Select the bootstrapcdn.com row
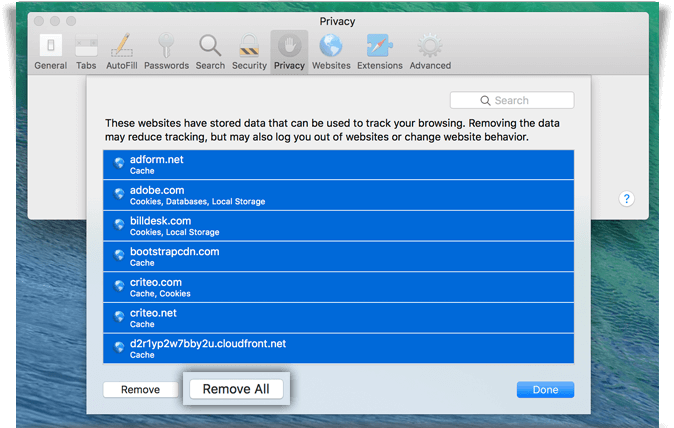Screen dimensions: 674x428 point(338,257)
